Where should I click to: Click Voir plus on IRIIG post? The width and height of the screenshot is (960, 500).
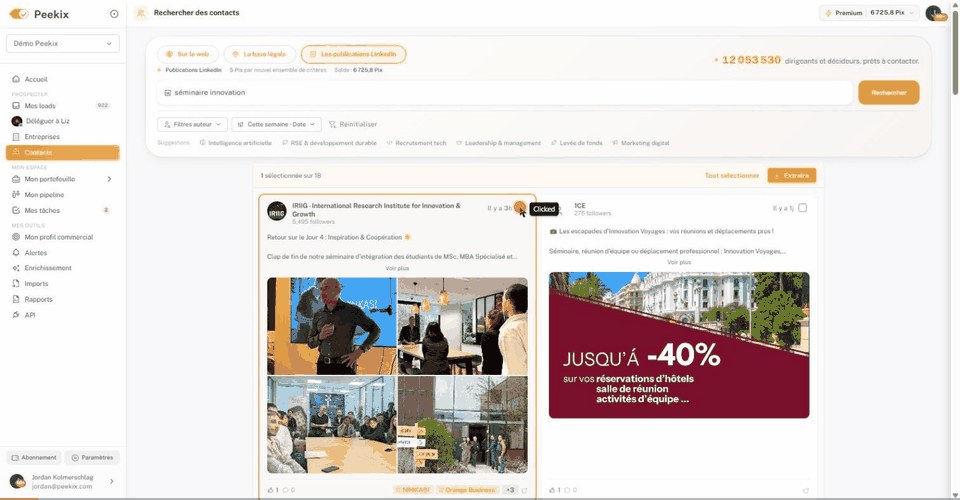[x=397, y=269]
